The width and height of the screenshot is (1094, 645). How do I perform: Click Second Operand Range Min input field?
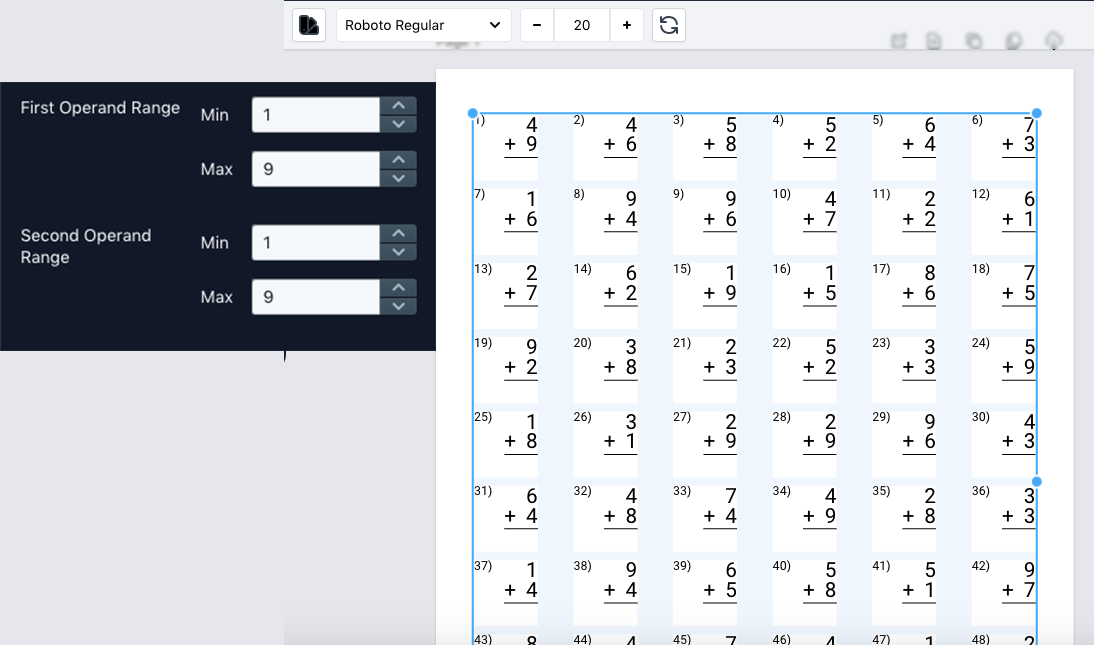coord(315,242)
